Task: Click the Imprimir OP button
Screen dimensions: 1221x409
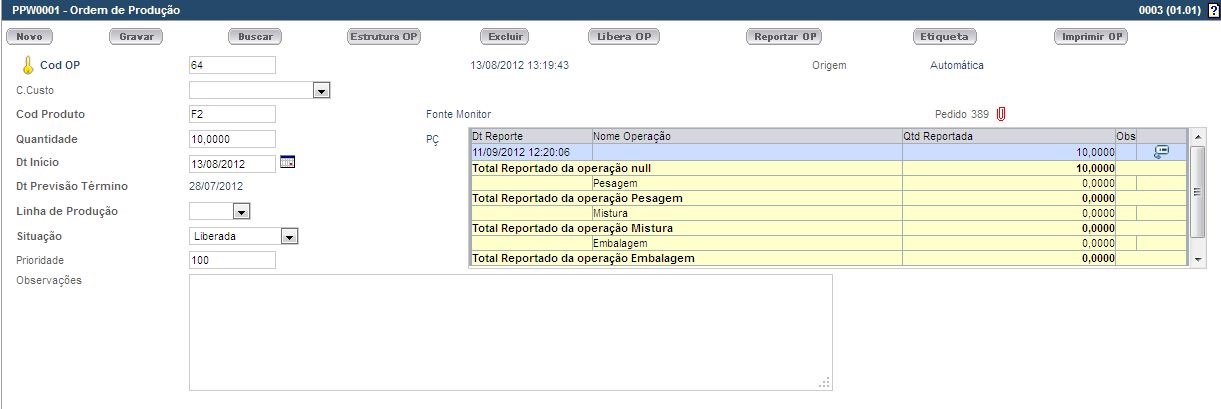Action: pyautogui.click(x=1092, y=37)
